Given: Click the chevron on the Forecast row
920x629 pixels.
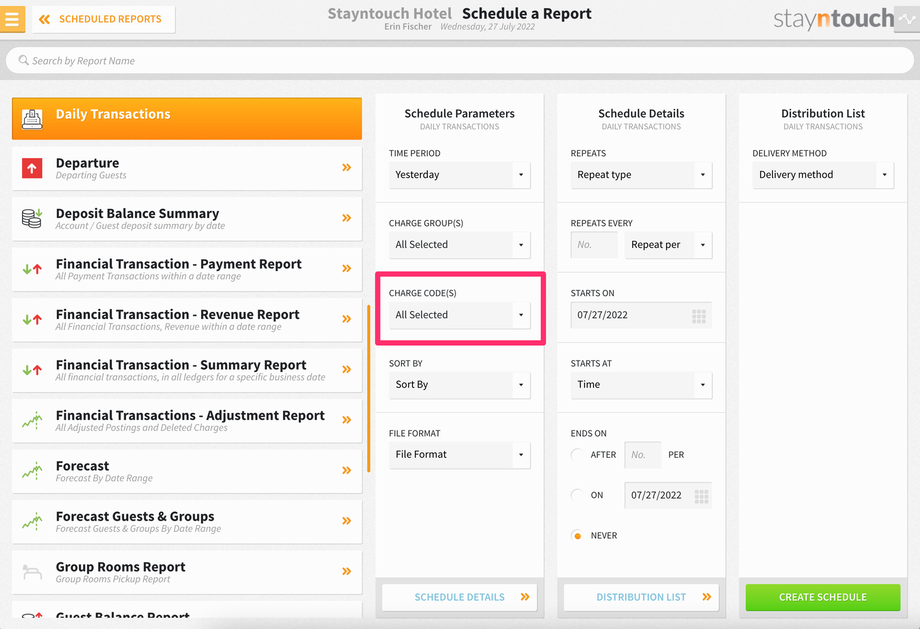Looking at the screenshot, I should tap(347, 470).
